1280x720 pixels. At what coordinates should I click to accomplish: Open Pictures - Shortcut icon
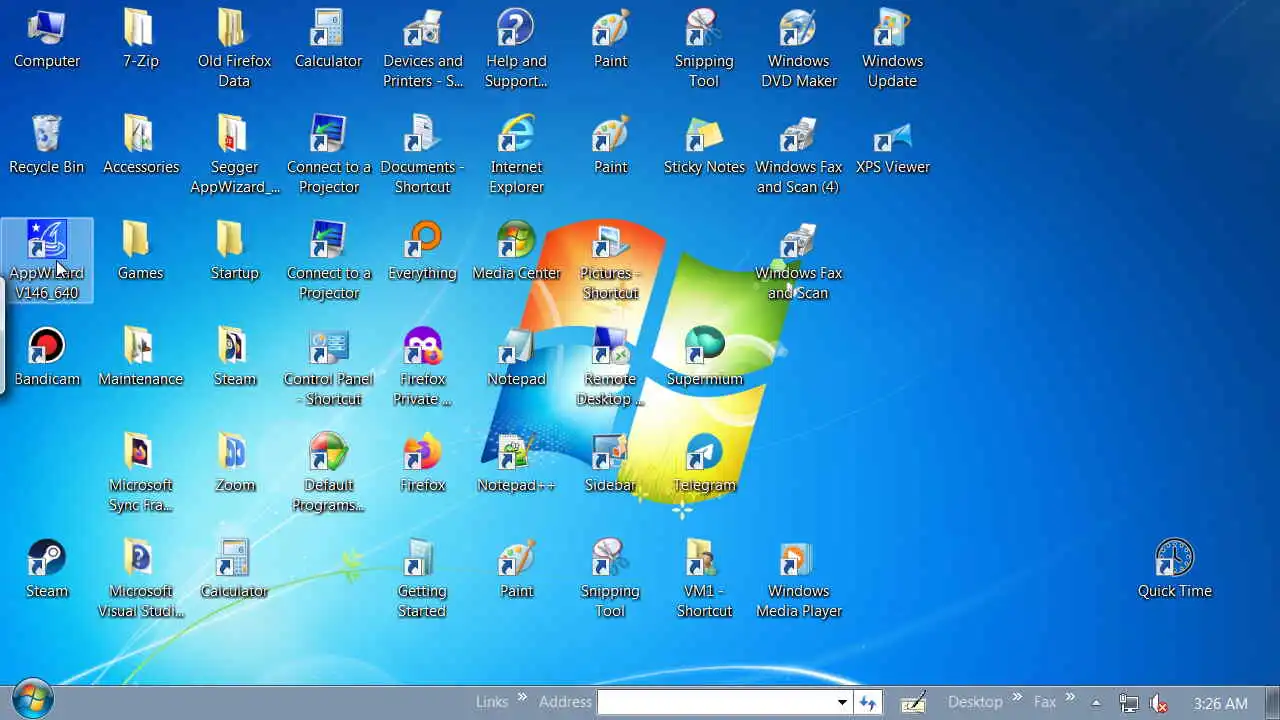pyautogui.click(x=611, y=262)
